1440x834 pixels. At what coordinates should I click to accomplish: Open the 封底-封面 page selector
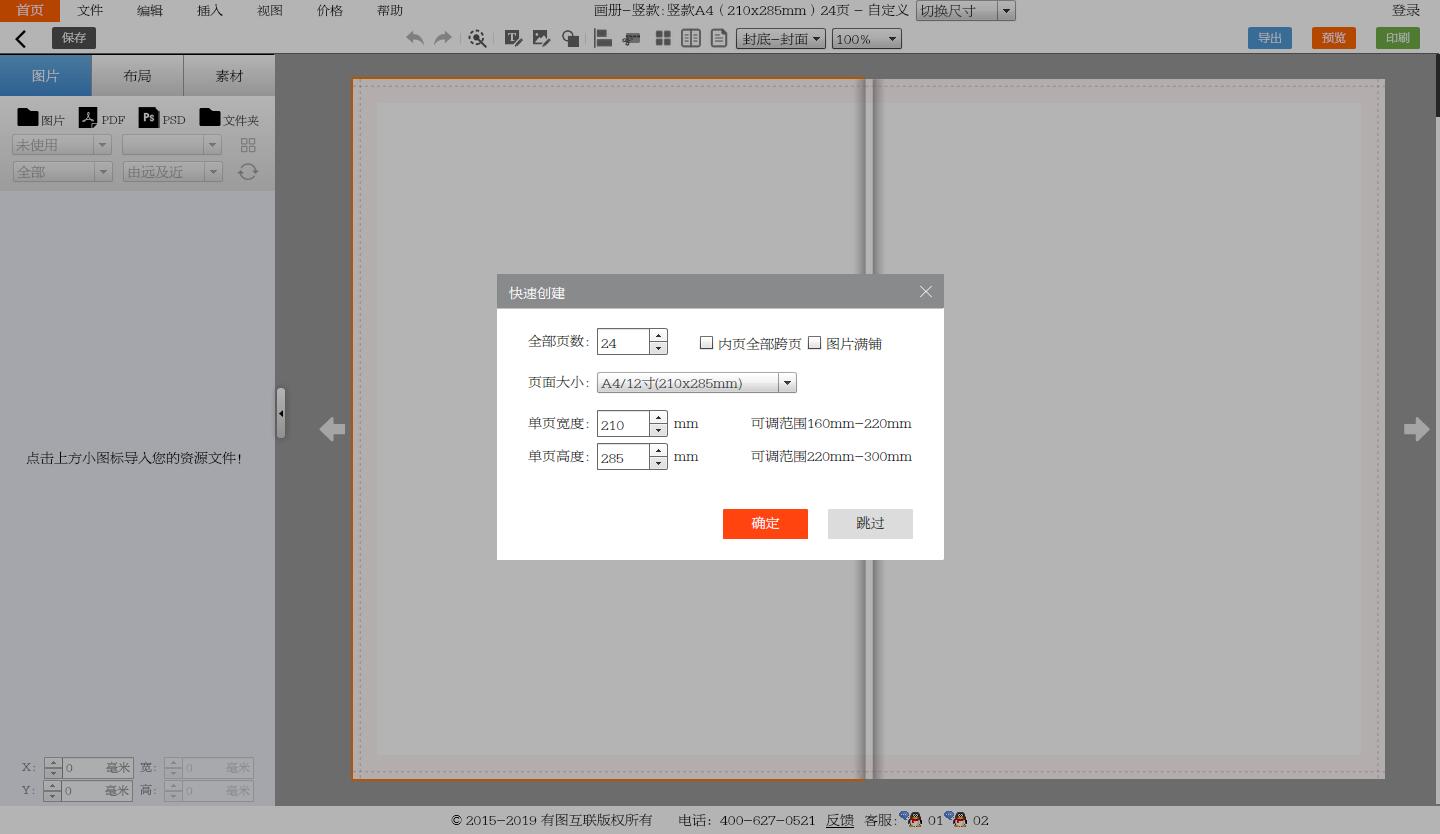[781, 39]
